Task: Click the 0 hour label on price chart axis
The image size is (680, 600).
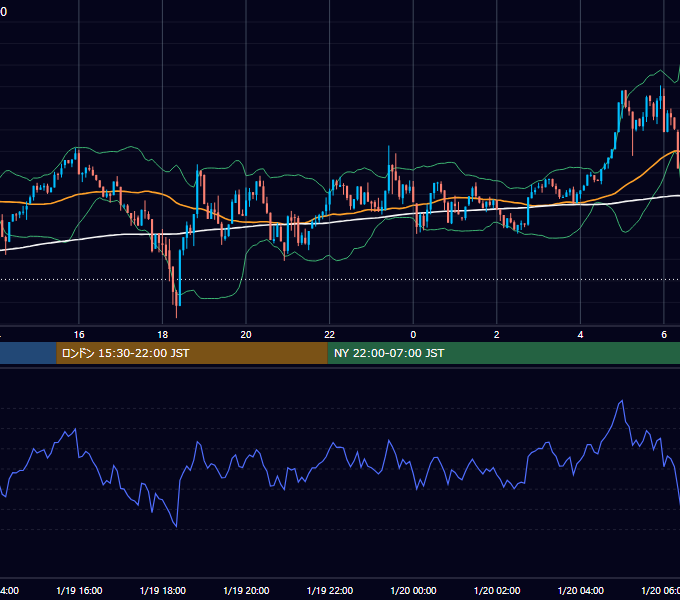Action: pos(413,335)
